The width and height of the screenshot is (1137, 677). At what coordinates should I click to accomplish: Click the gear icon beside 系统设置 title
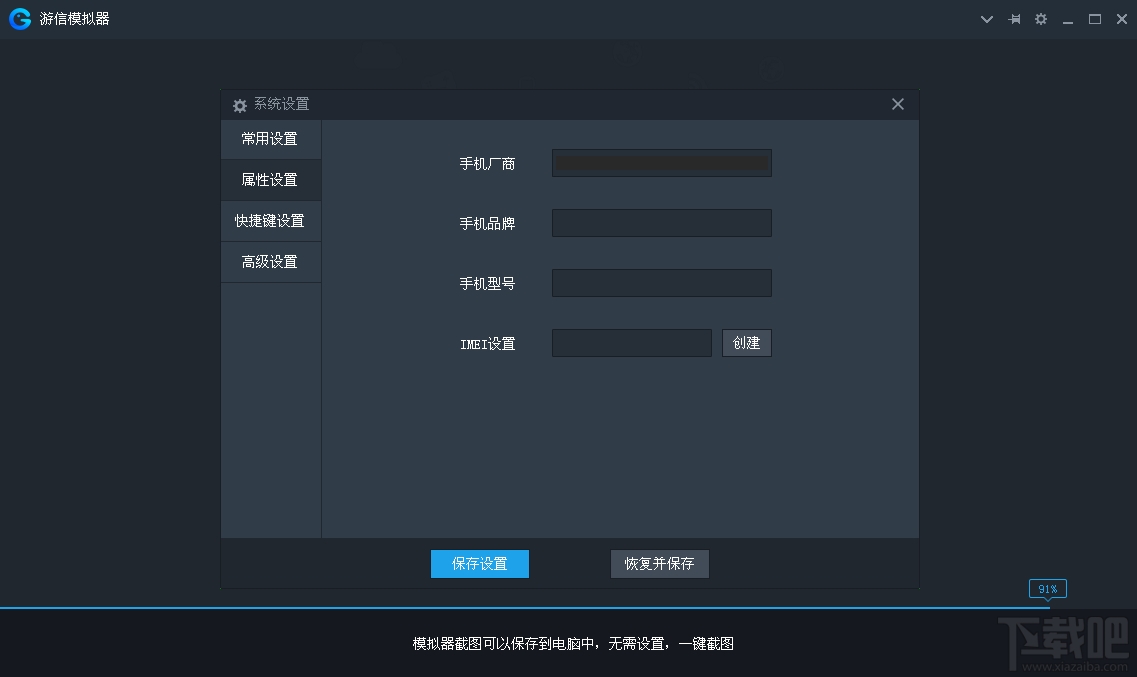(x=239, y=104)
